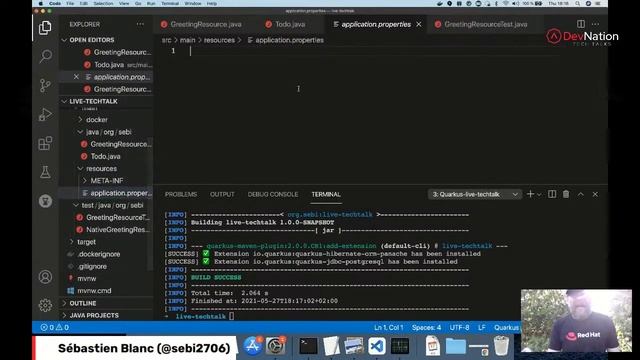Open App Store in the Dock
The height and width of the screenshot is (360, 640).
tap(253, 346)
